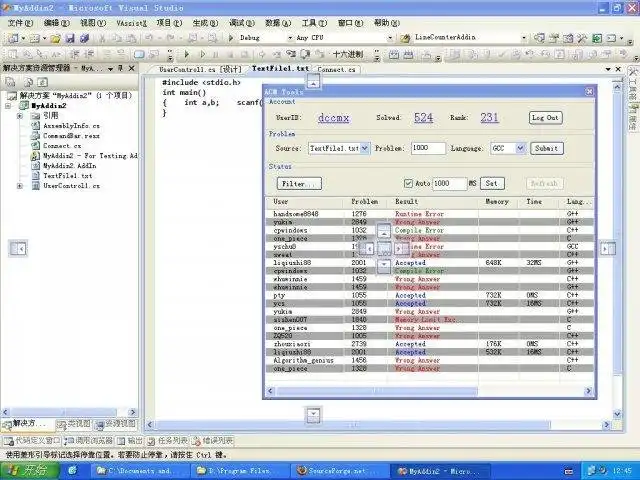
Task: Click the Redo toolbar icon
Action: (171, 38)
